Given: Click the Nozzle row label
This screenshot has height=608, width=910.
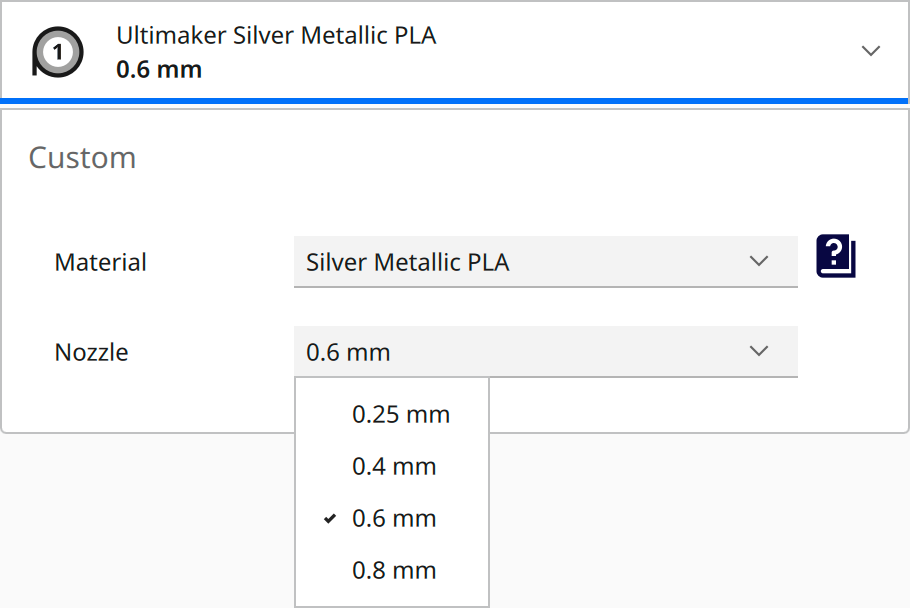Looking at the screenshot, I should click(92, 351).
